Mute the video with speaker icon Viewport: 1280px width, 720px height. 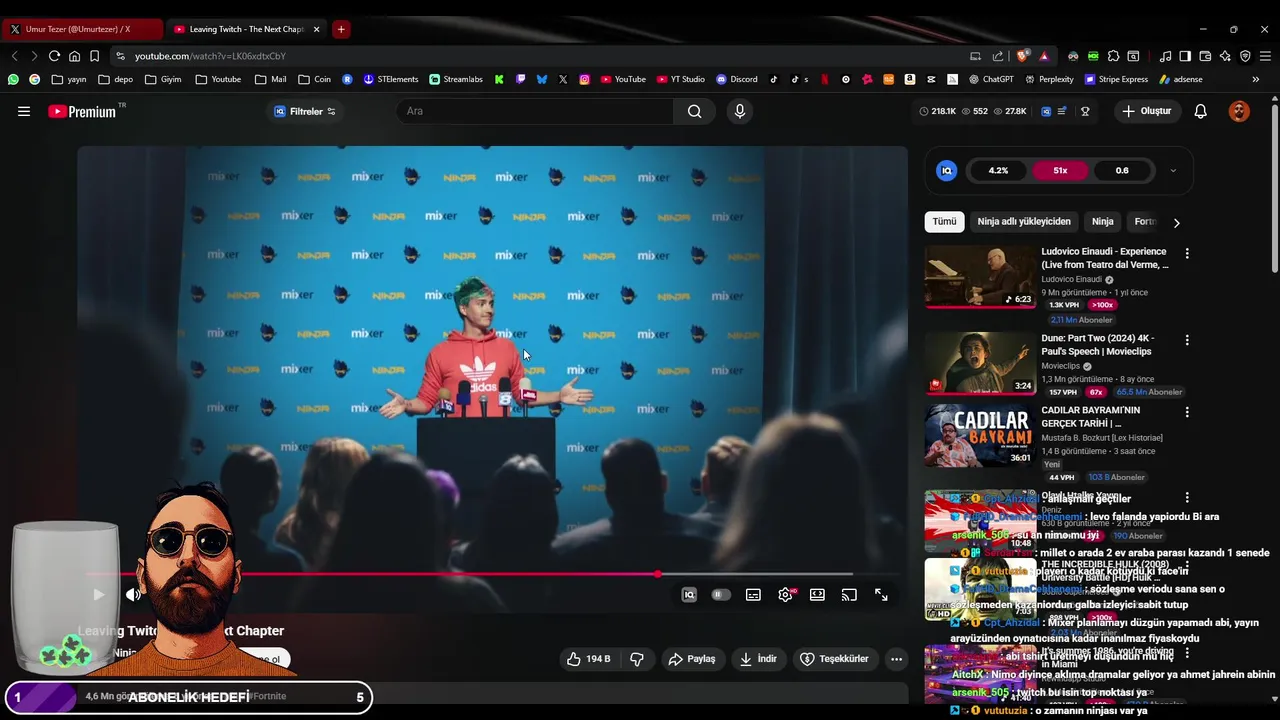[x=132, y=595]
